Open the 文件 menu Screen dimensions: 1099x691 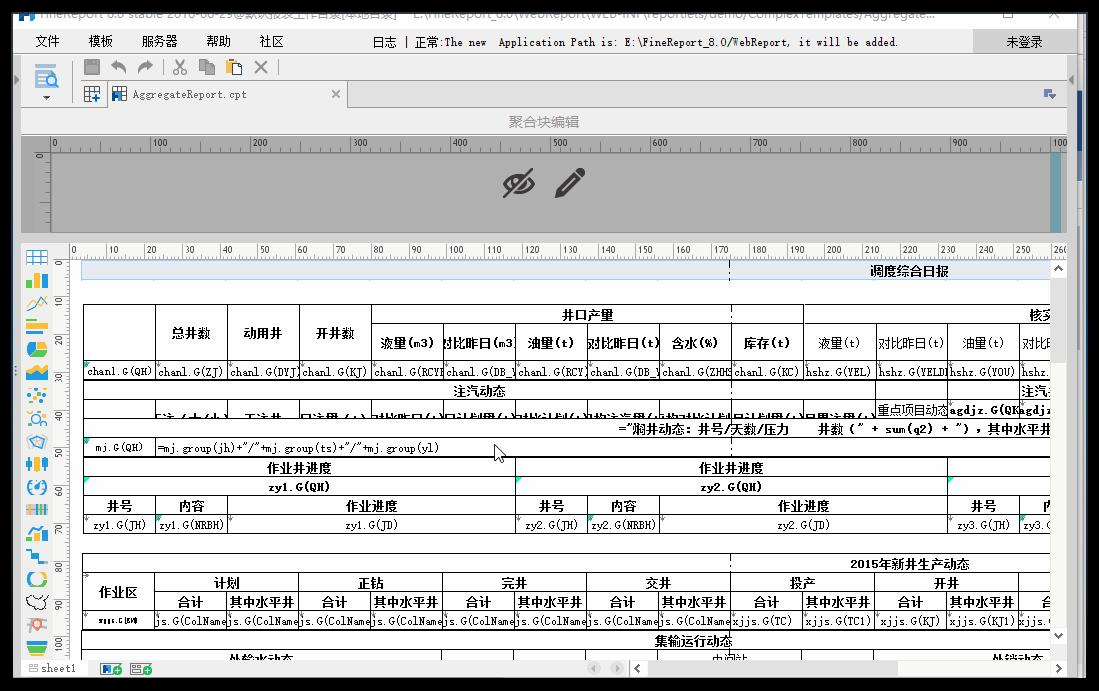pos(48,41)
